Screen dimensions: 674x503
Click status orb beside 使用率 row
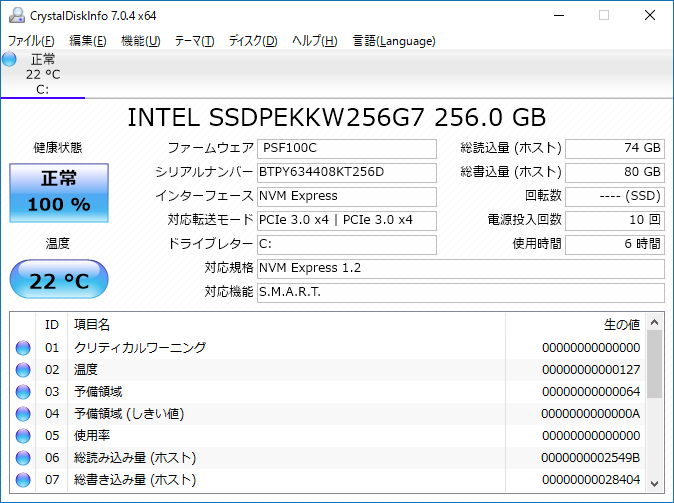pyautogui.click(x=23, y=436)
